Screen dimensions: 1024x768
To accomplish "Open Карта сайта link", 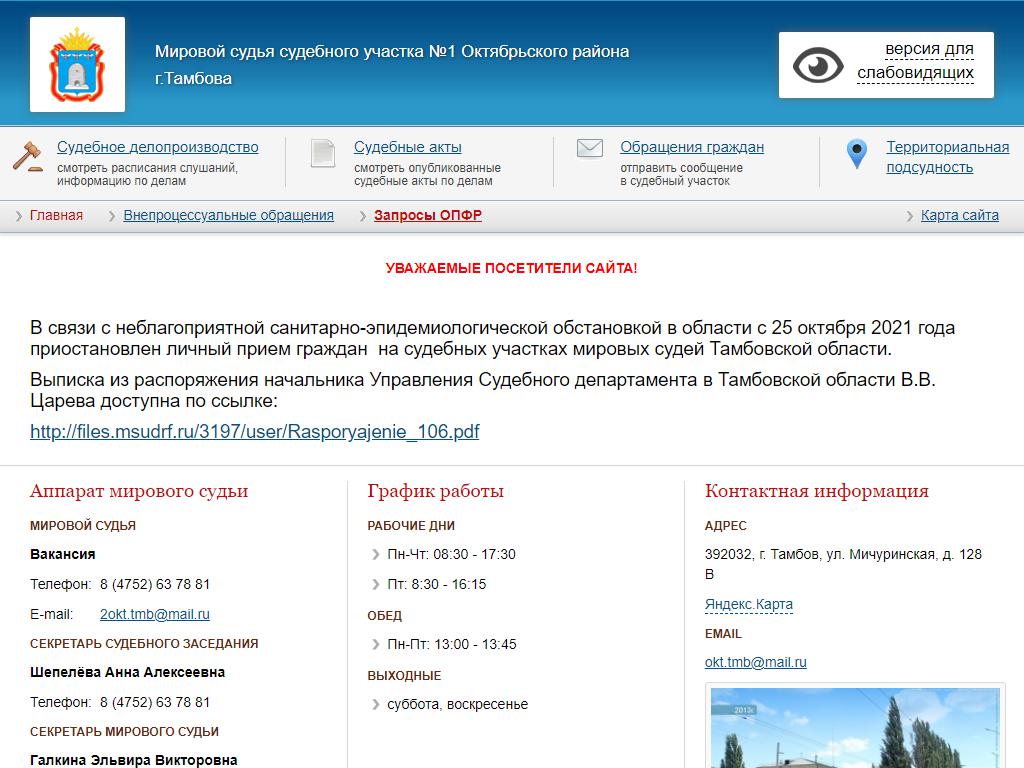I will tap(959, 215).
